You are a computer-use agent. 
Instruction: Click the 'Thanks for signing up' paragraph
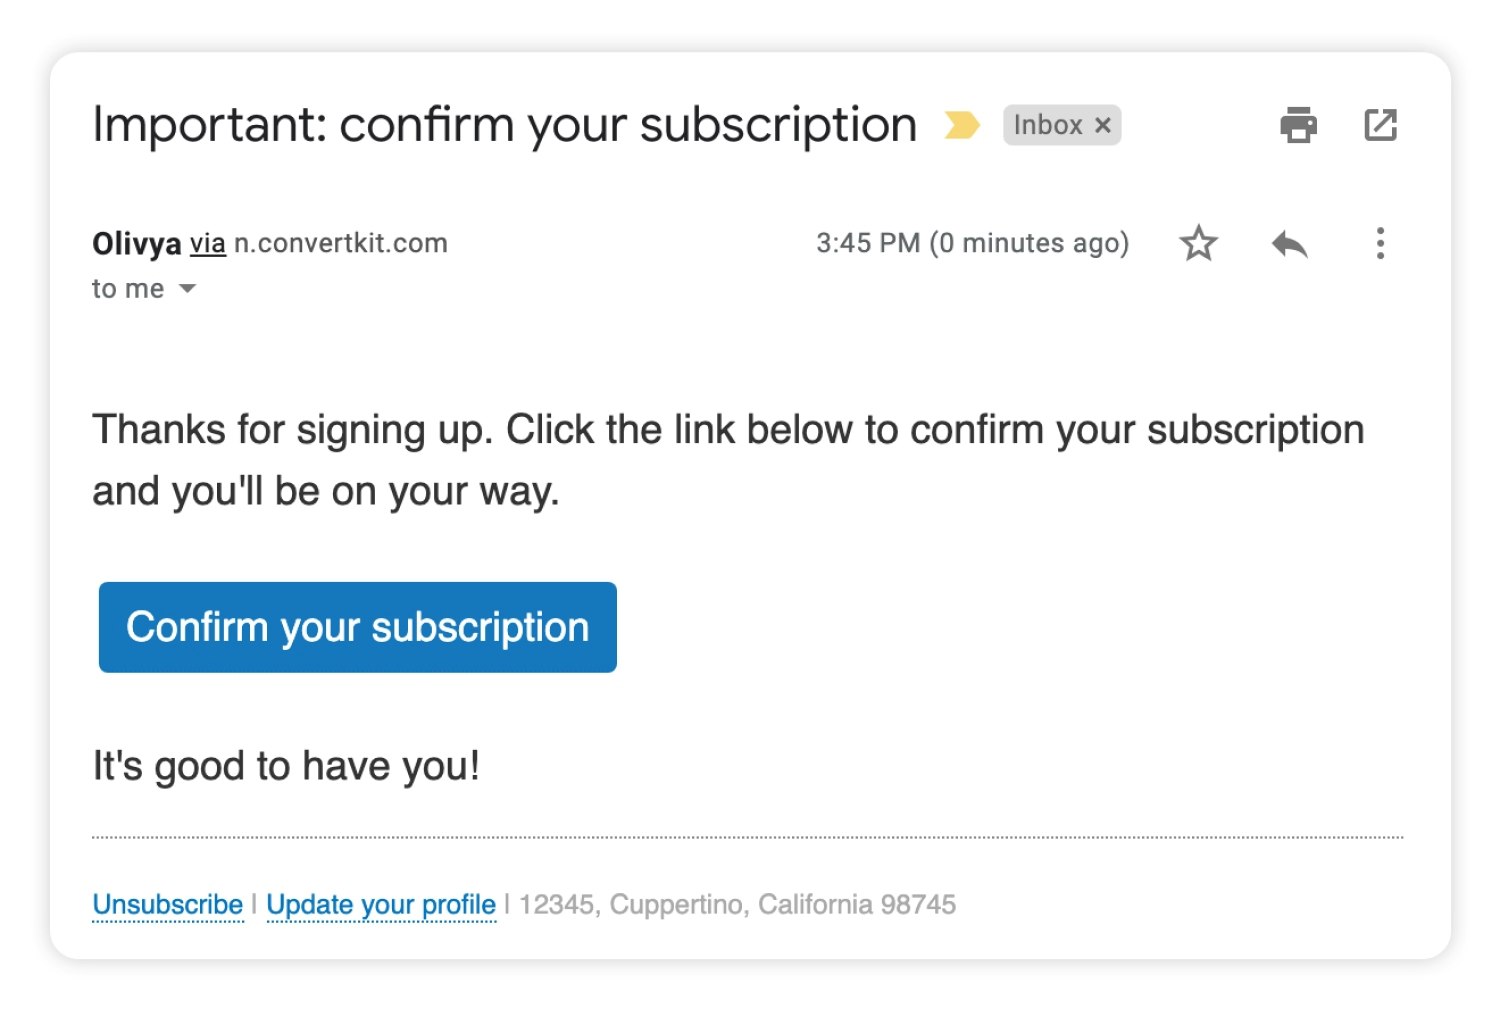tap(728, 460)
